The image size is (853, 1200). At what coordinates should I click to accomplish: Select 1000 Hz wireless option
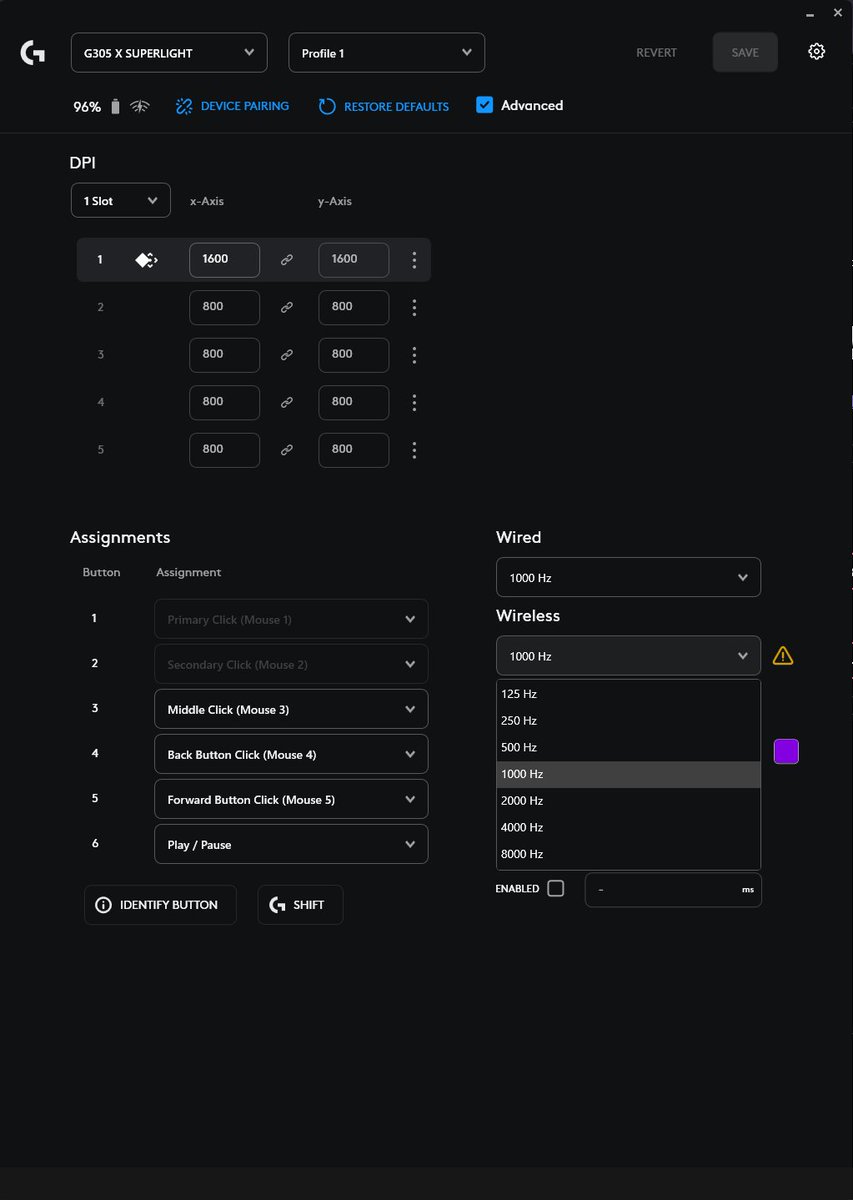[628, 774]
